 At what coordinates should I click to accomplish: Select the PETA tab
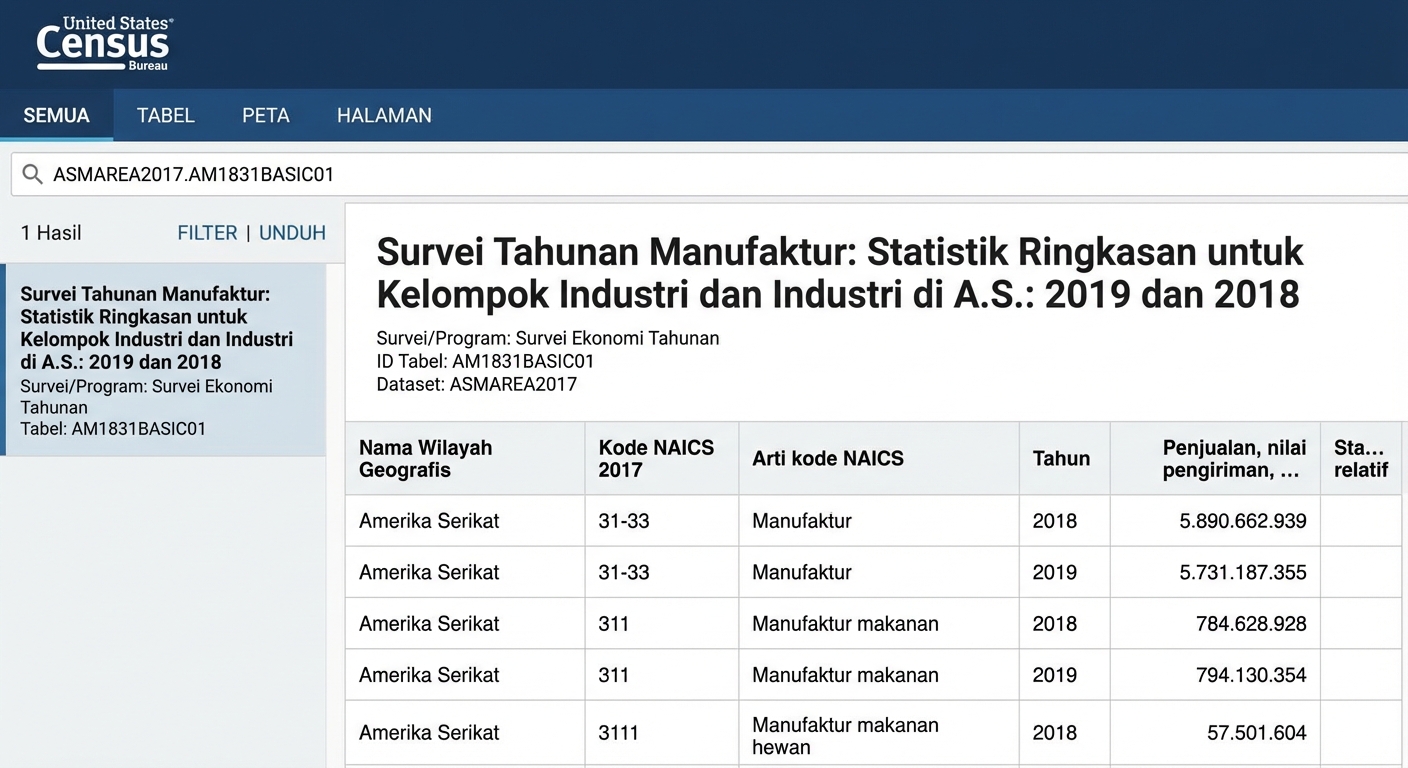[x=265, y=115]
